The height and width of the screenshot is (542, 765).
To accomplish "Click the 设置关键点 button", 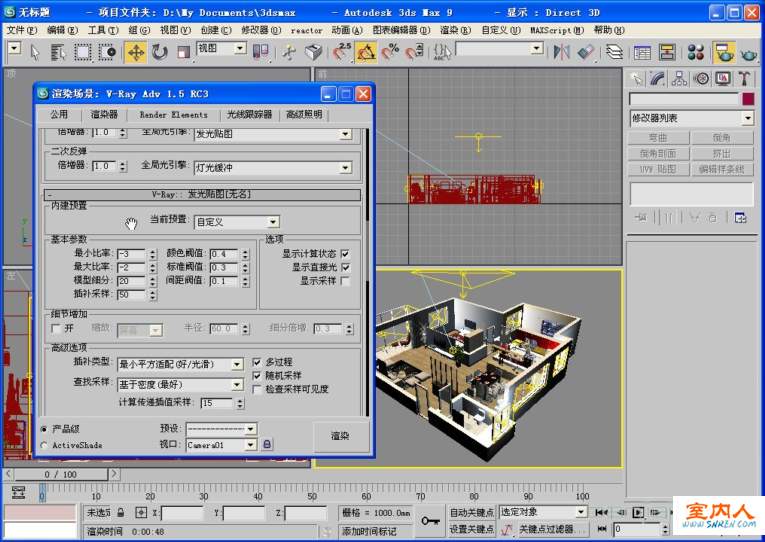I will tap(471, 529).
